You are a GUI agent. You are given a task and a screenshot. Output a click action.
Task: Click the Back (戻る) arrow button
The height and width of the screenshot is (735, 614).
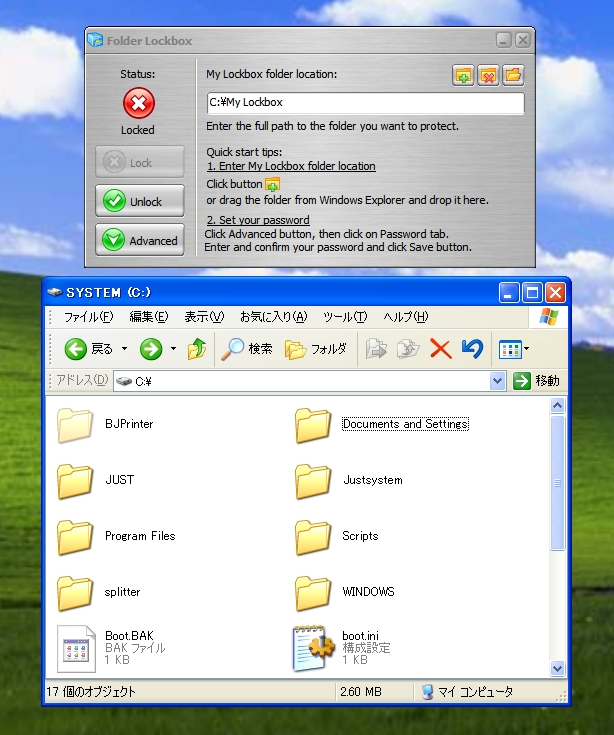click(x=88, y=349)
